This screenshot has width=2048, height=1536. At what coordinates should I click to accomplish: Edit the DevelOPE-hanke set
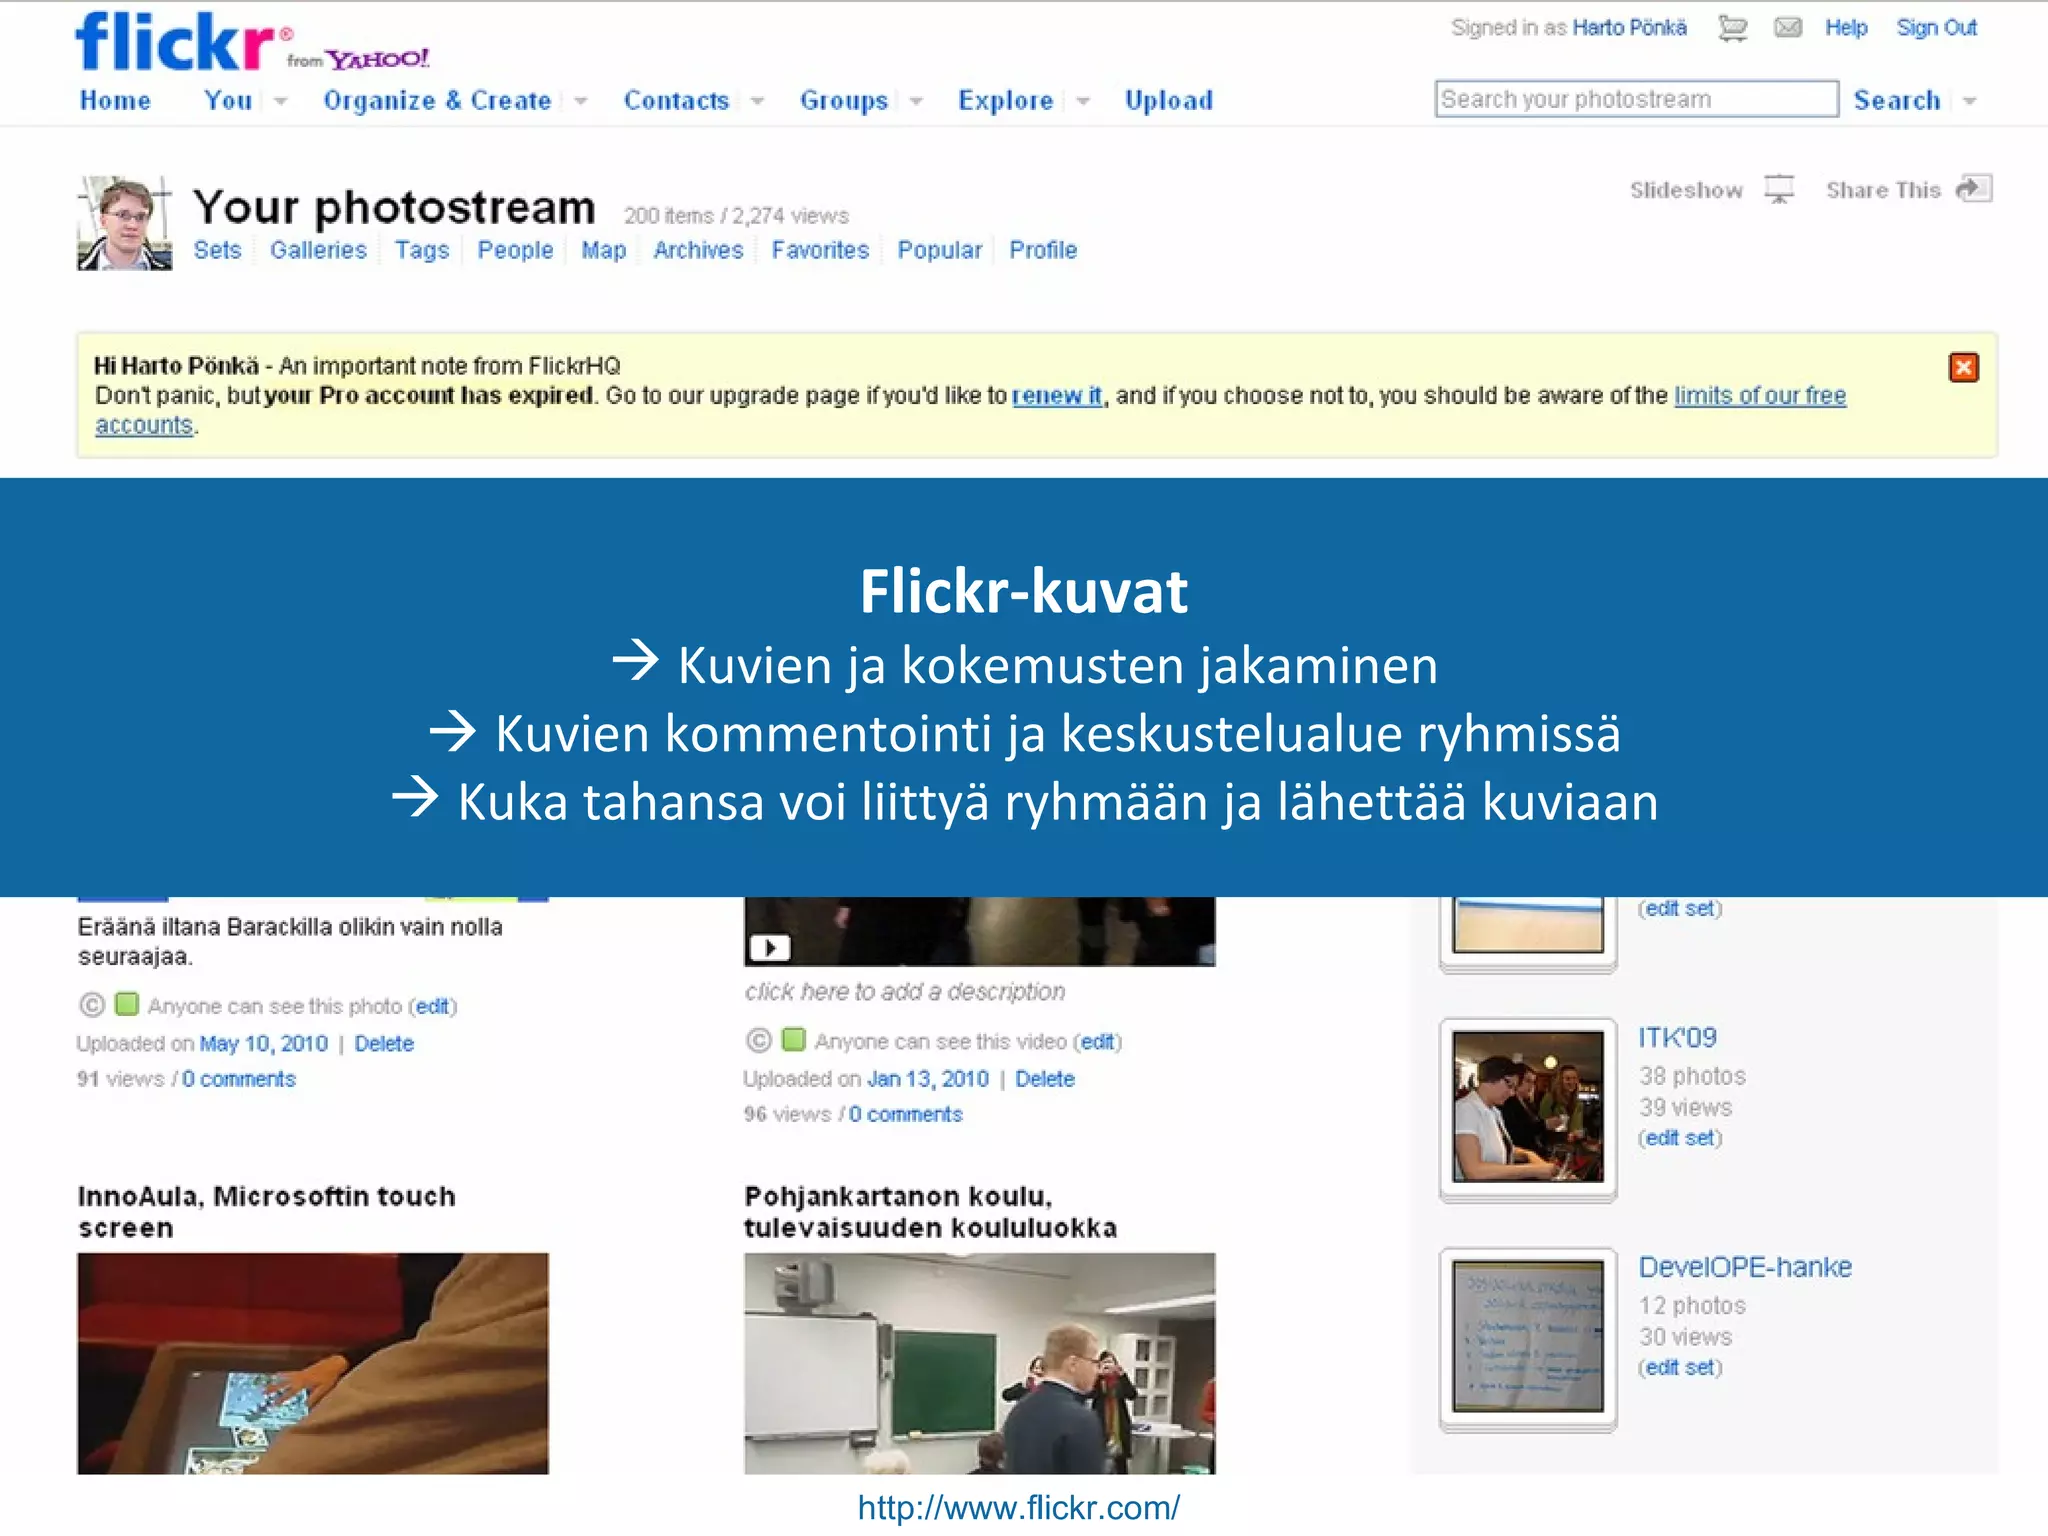(x=1679, y=1367)
